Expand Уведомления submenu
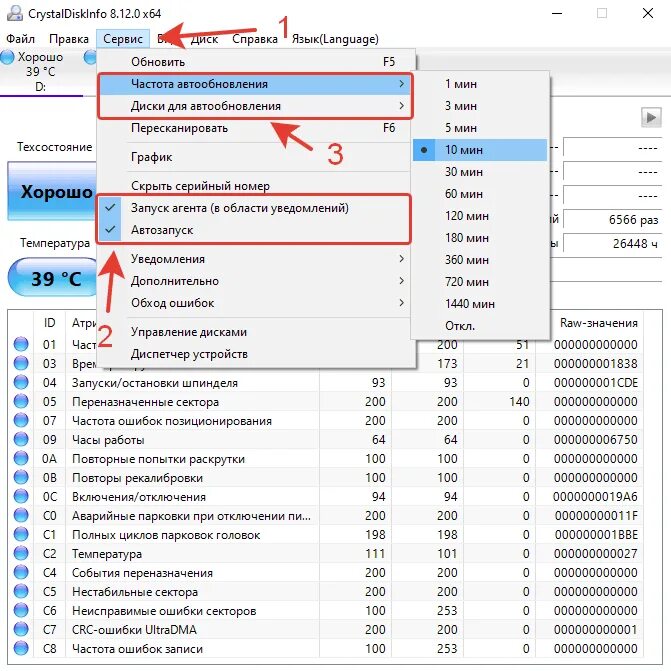 click(255, 259)
